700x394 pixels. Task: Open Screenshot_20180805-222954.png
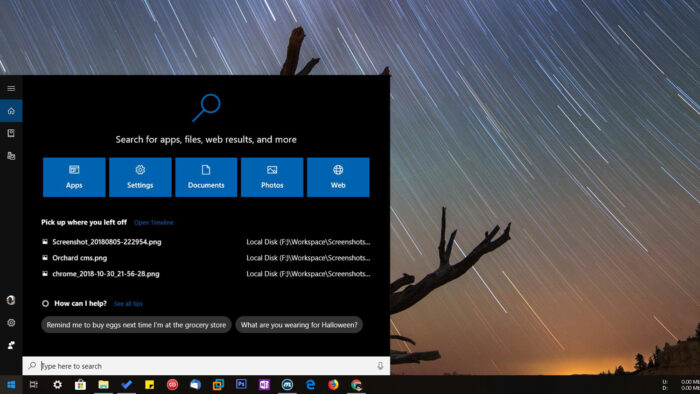point(206,242)
